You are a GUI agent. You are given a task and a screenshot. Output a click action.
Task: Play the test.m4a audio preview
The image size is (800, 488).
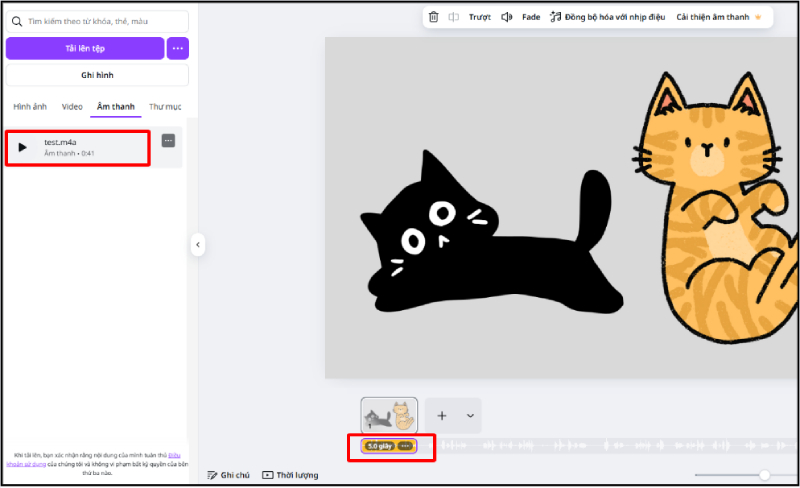(23, 147)
